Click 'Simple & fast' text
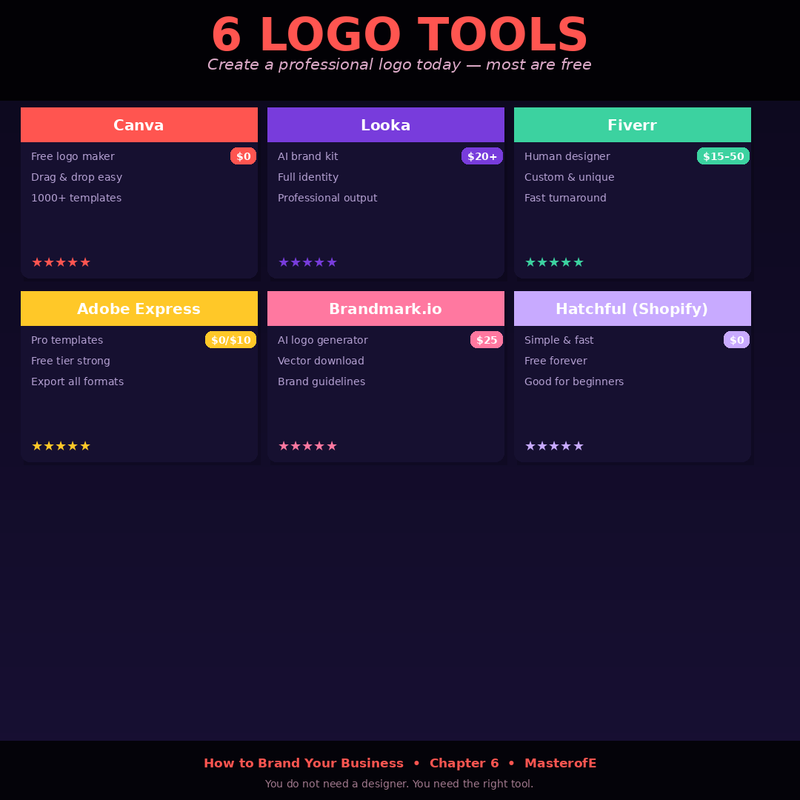Image resolution: width=800 pixels, height=800 pixels. coord(559,340)
